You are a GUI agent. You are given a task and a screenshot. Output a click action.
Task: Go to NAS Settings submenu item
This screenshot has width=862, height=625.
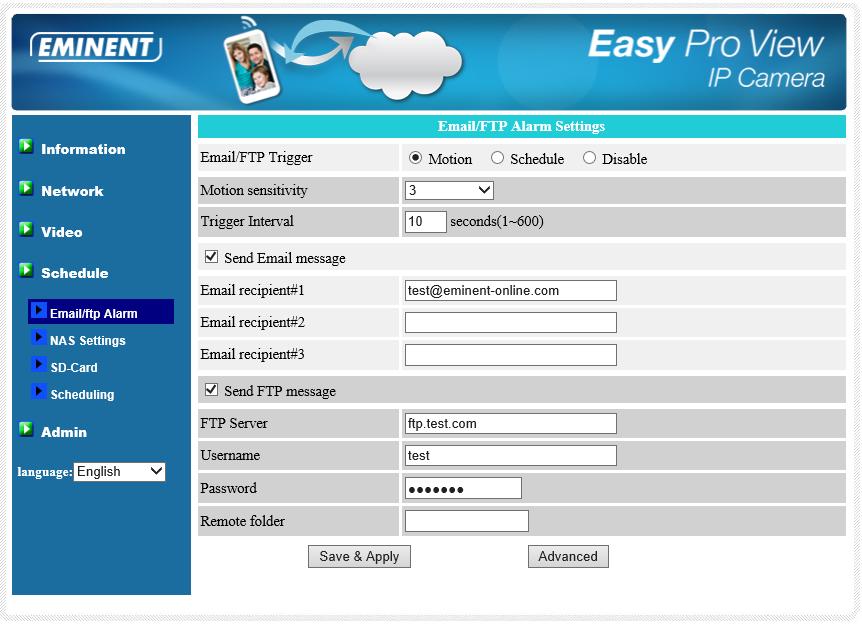(87, 341)
